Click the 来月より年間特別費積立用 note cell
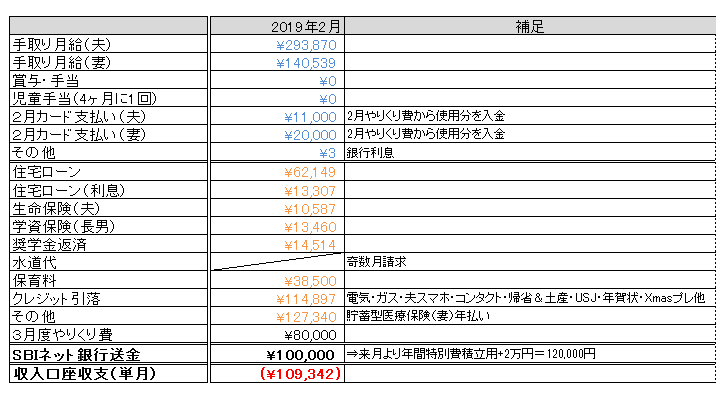This screenshot has width=728, height=400. (x=530, y=355)
